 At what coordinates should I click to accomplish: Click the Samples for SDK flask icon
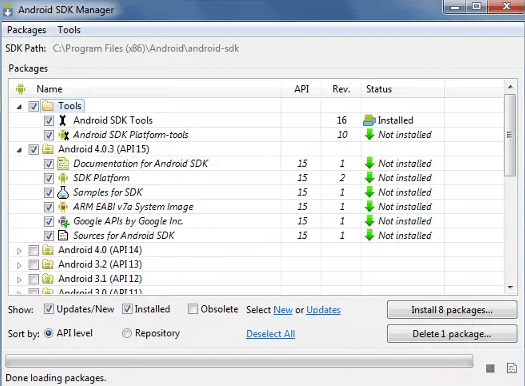(63, 192)
